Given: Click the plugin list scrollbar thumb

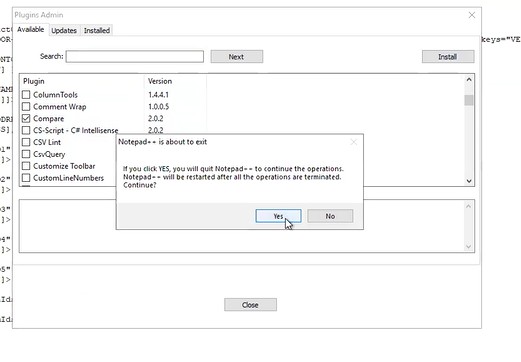Looking at the screenshot, I should [x=469, y=100].
